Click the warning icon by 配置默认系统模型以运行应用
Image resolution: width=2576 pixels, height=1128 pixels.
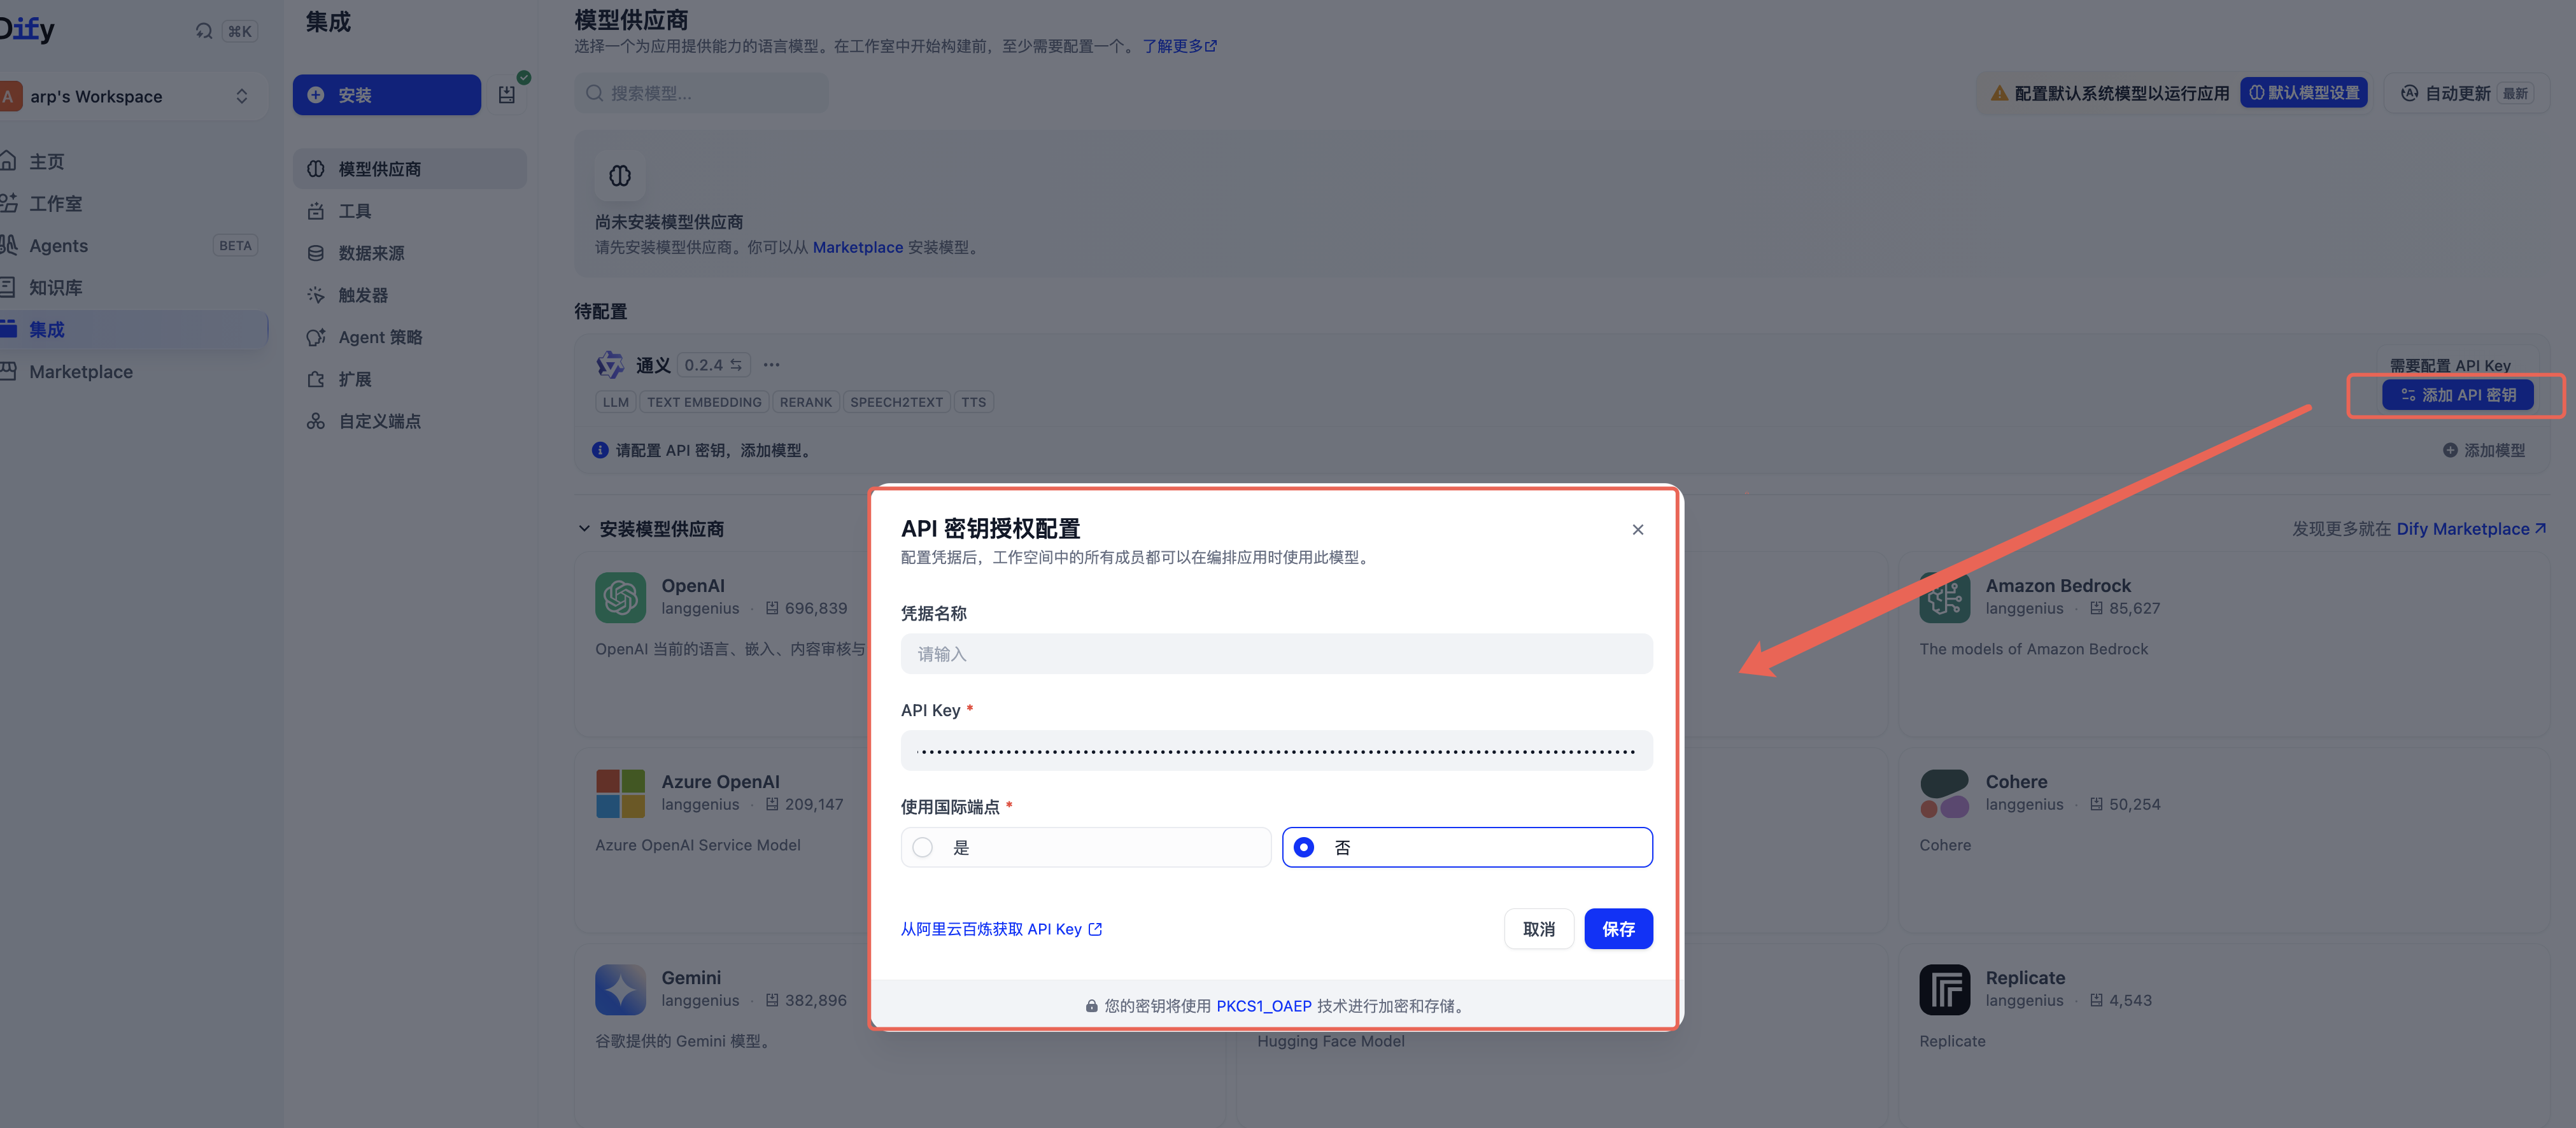(1999, 93)
